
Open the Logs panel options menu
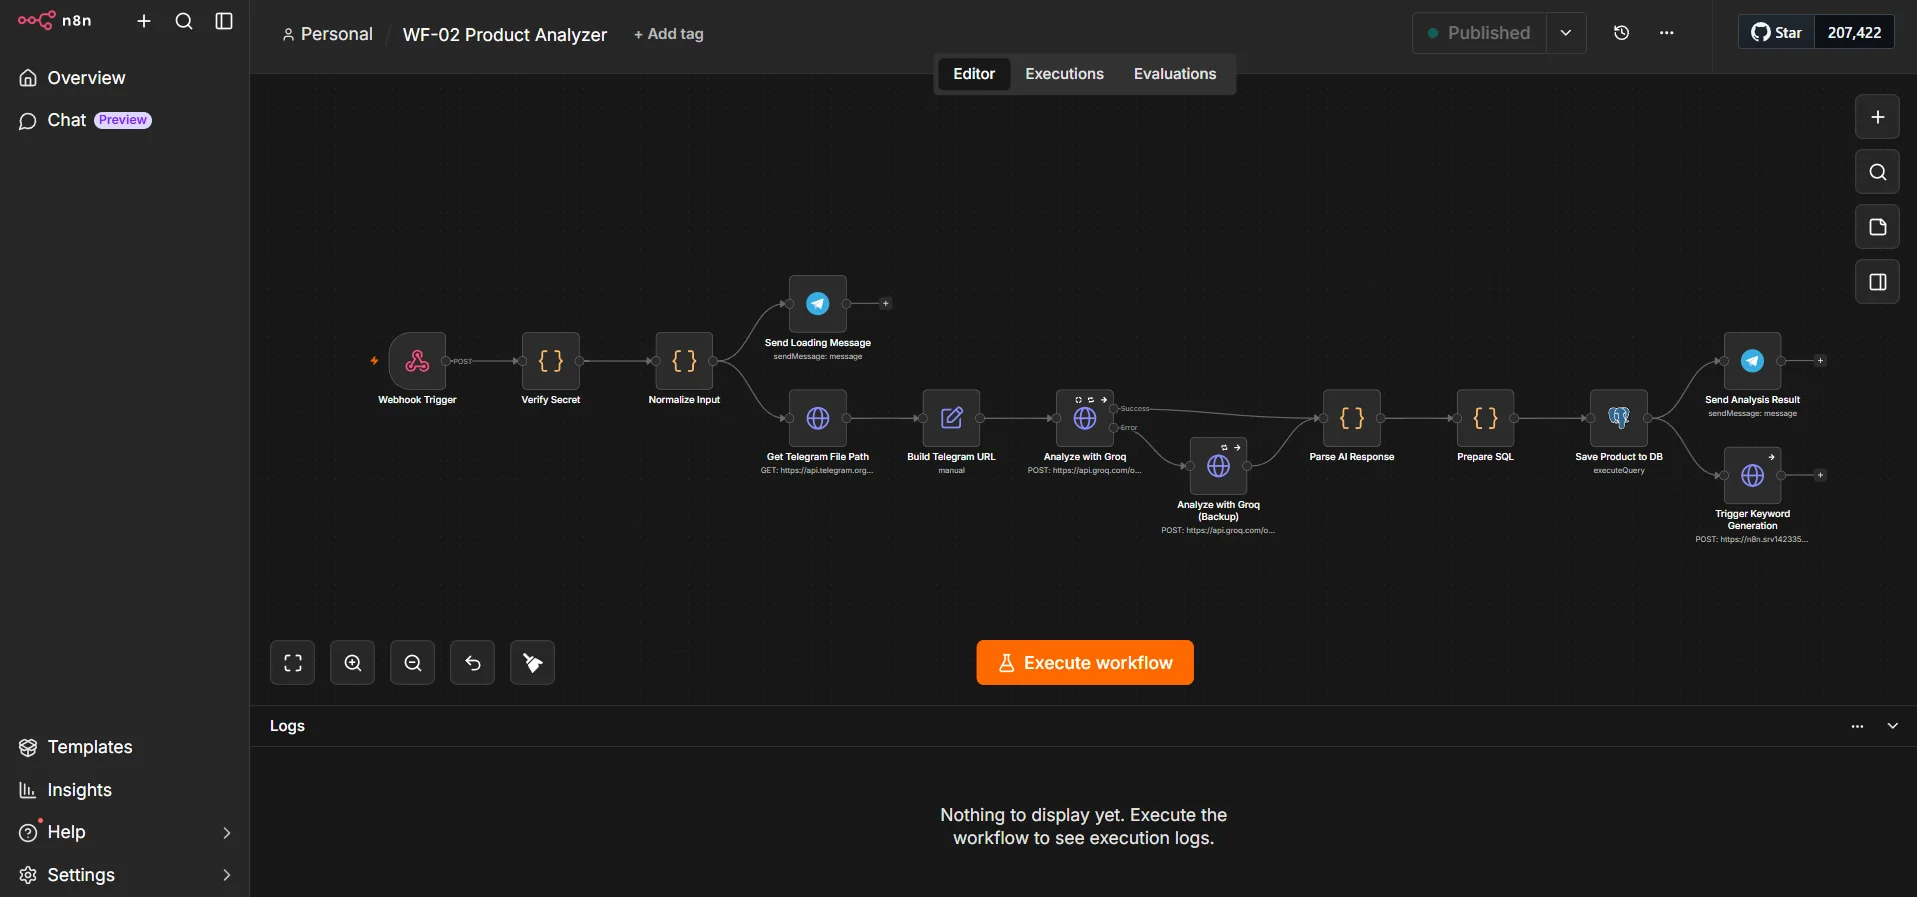click(1857, 726)
